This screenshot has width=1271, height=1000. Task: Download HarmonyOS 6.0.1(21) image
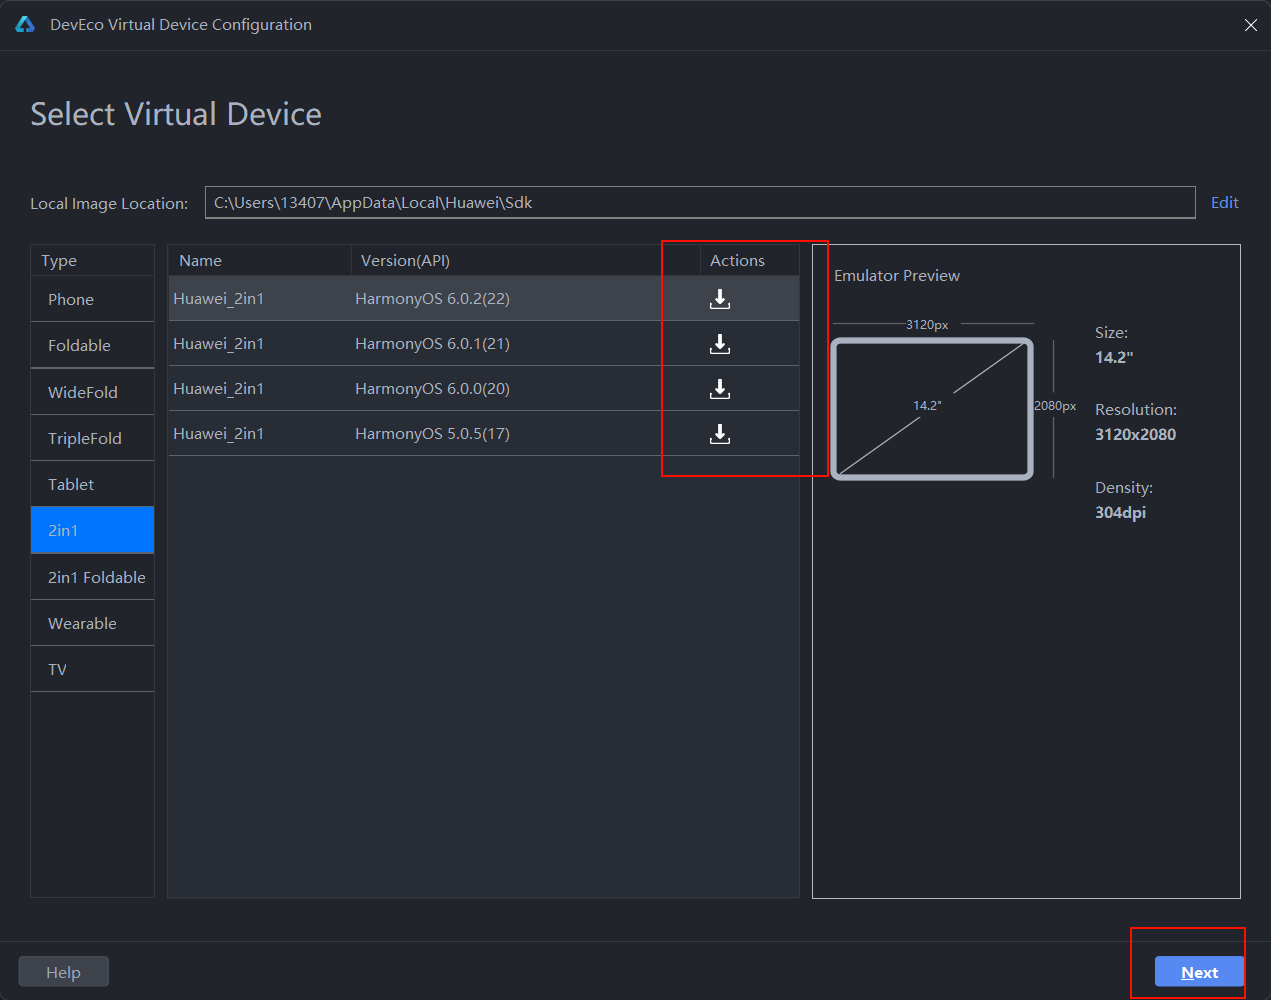(x=720, y=344)
